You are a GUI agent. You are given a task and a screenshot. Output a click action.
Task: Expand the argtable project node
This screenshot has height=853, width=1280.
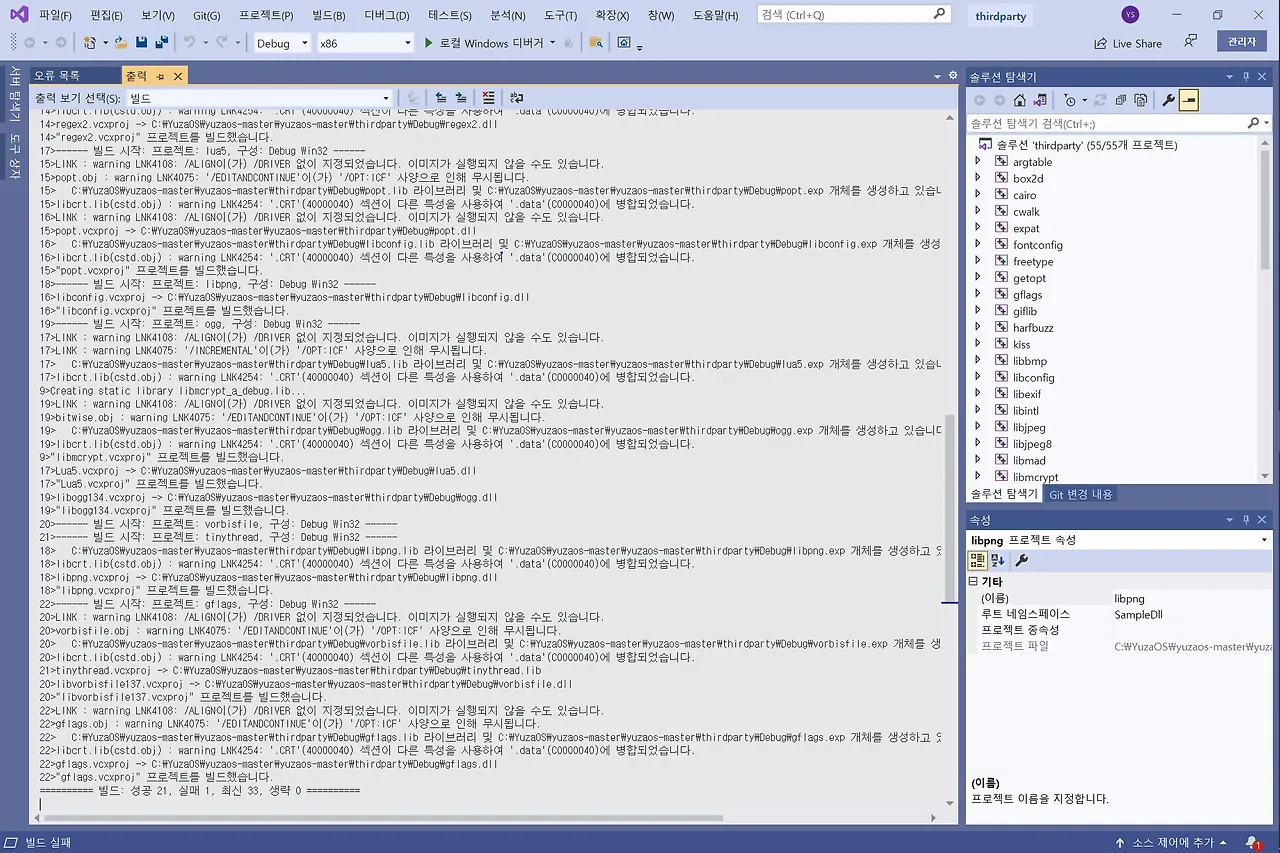(x=978, y=162)
